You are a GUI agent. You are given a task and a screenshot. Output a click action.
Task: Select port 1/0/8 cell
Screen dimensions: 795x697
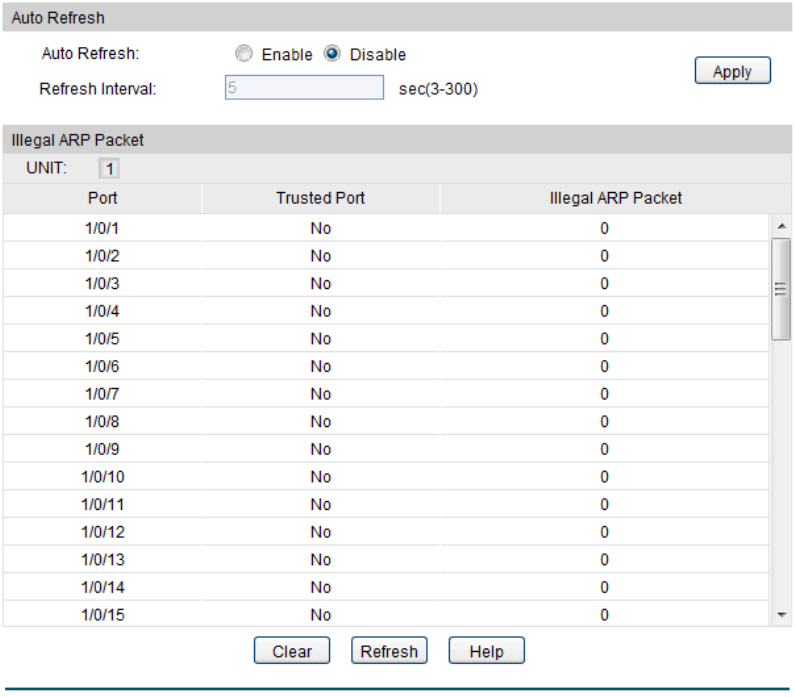(102, 422)
